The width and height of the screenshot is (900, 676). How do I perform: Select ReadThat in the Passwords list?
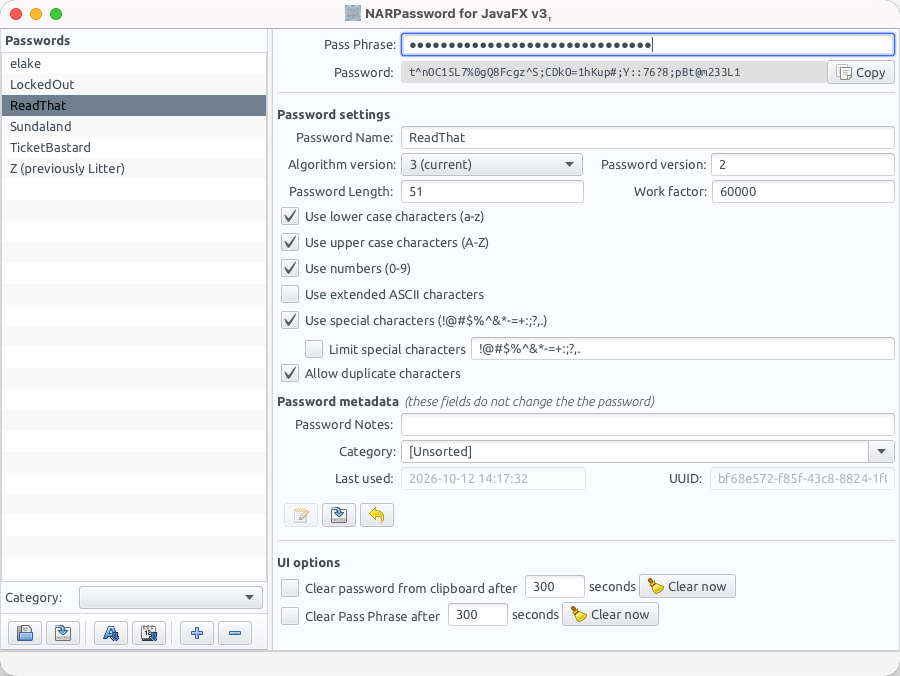pyautogui.click(x=134, y=106)
